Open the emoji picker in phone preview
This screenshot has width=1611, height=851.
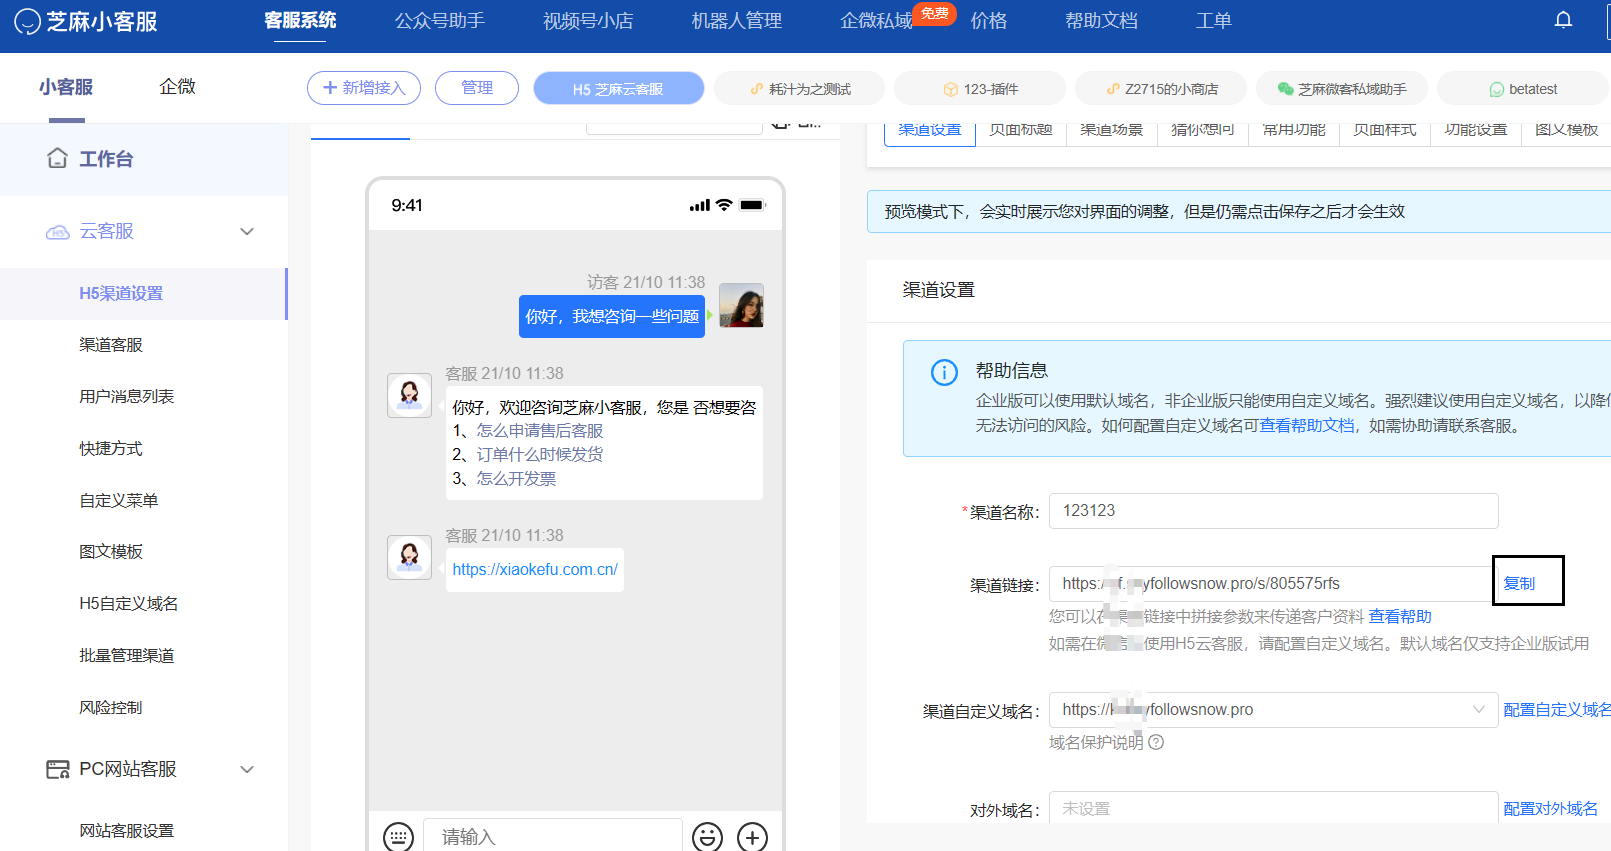(707, 836)
